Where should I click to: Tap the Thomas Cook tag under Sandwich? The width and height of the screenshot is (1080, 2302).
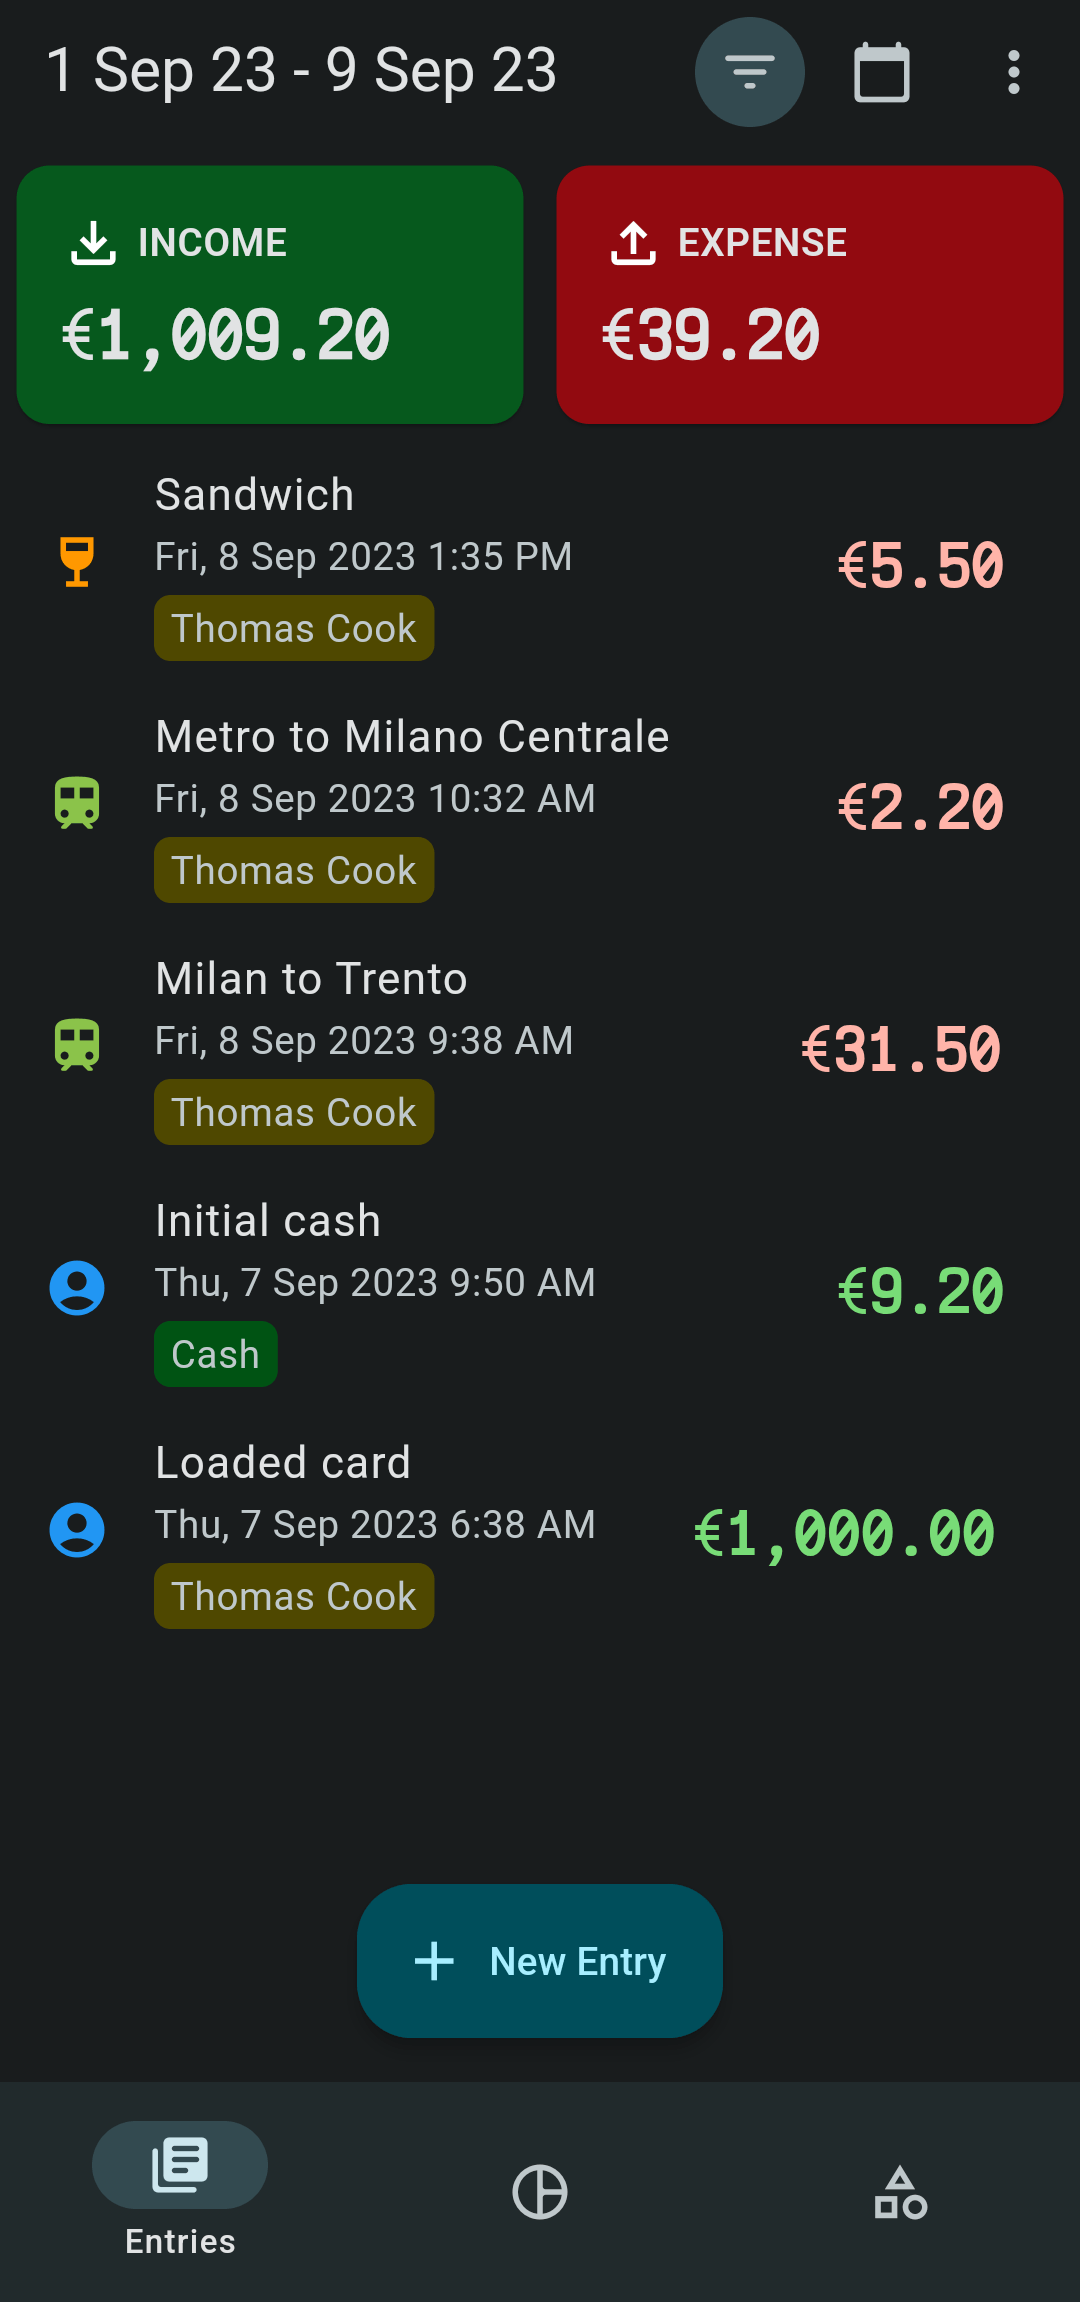tap(294, 628)
